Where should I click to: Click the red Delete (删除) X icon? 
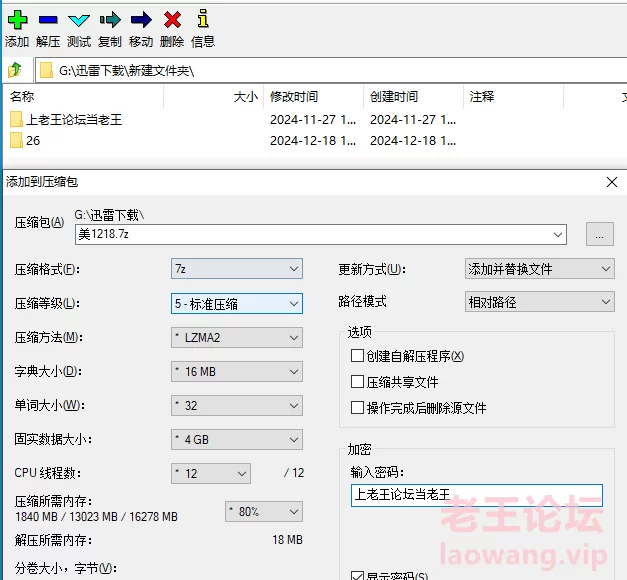[172, 20]
